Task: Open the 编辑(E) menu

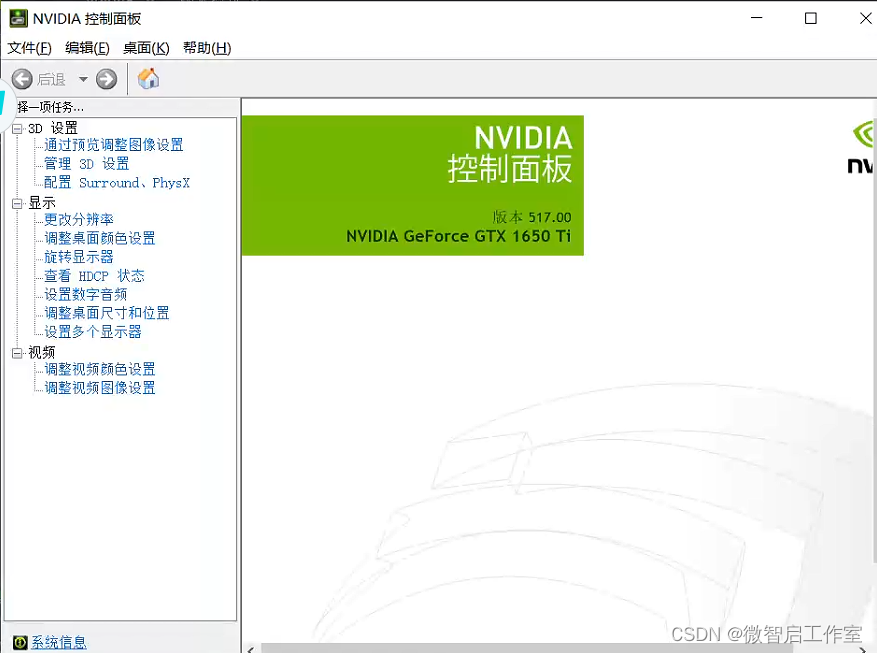Action: (x=87, y=48)
